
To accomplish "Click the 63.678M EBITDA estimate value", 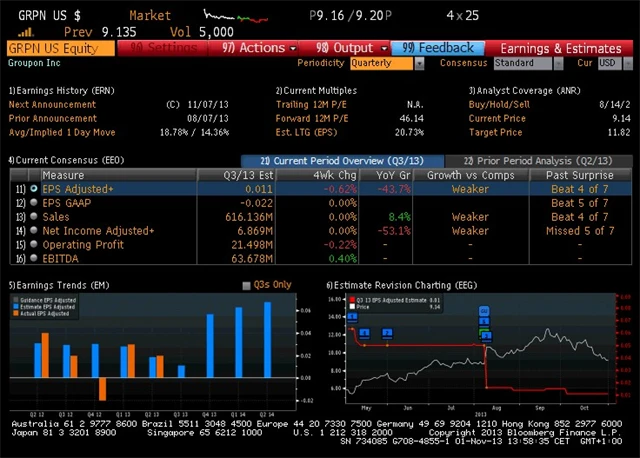I will coord(252,258).
